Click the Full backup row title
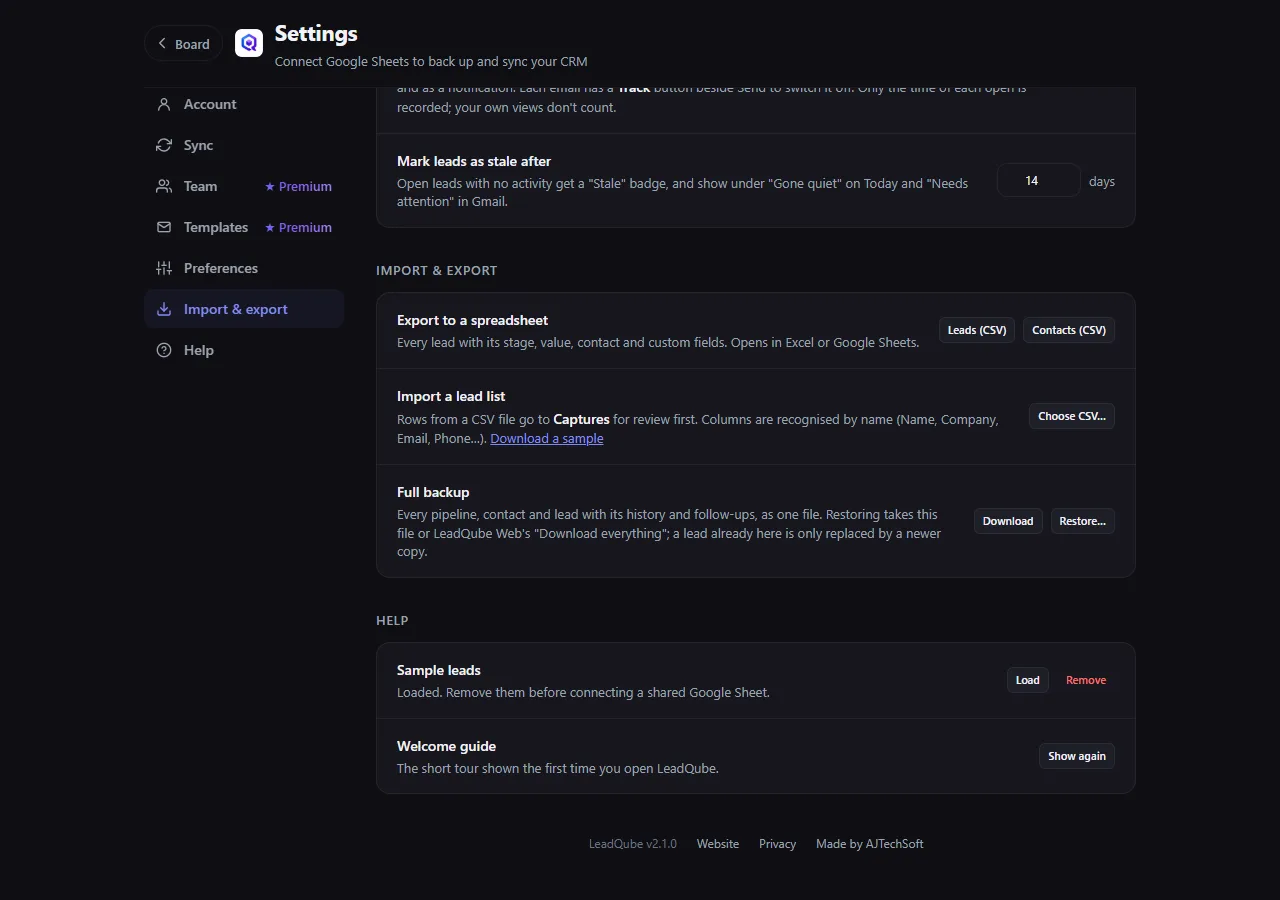 tap(433, 492)
